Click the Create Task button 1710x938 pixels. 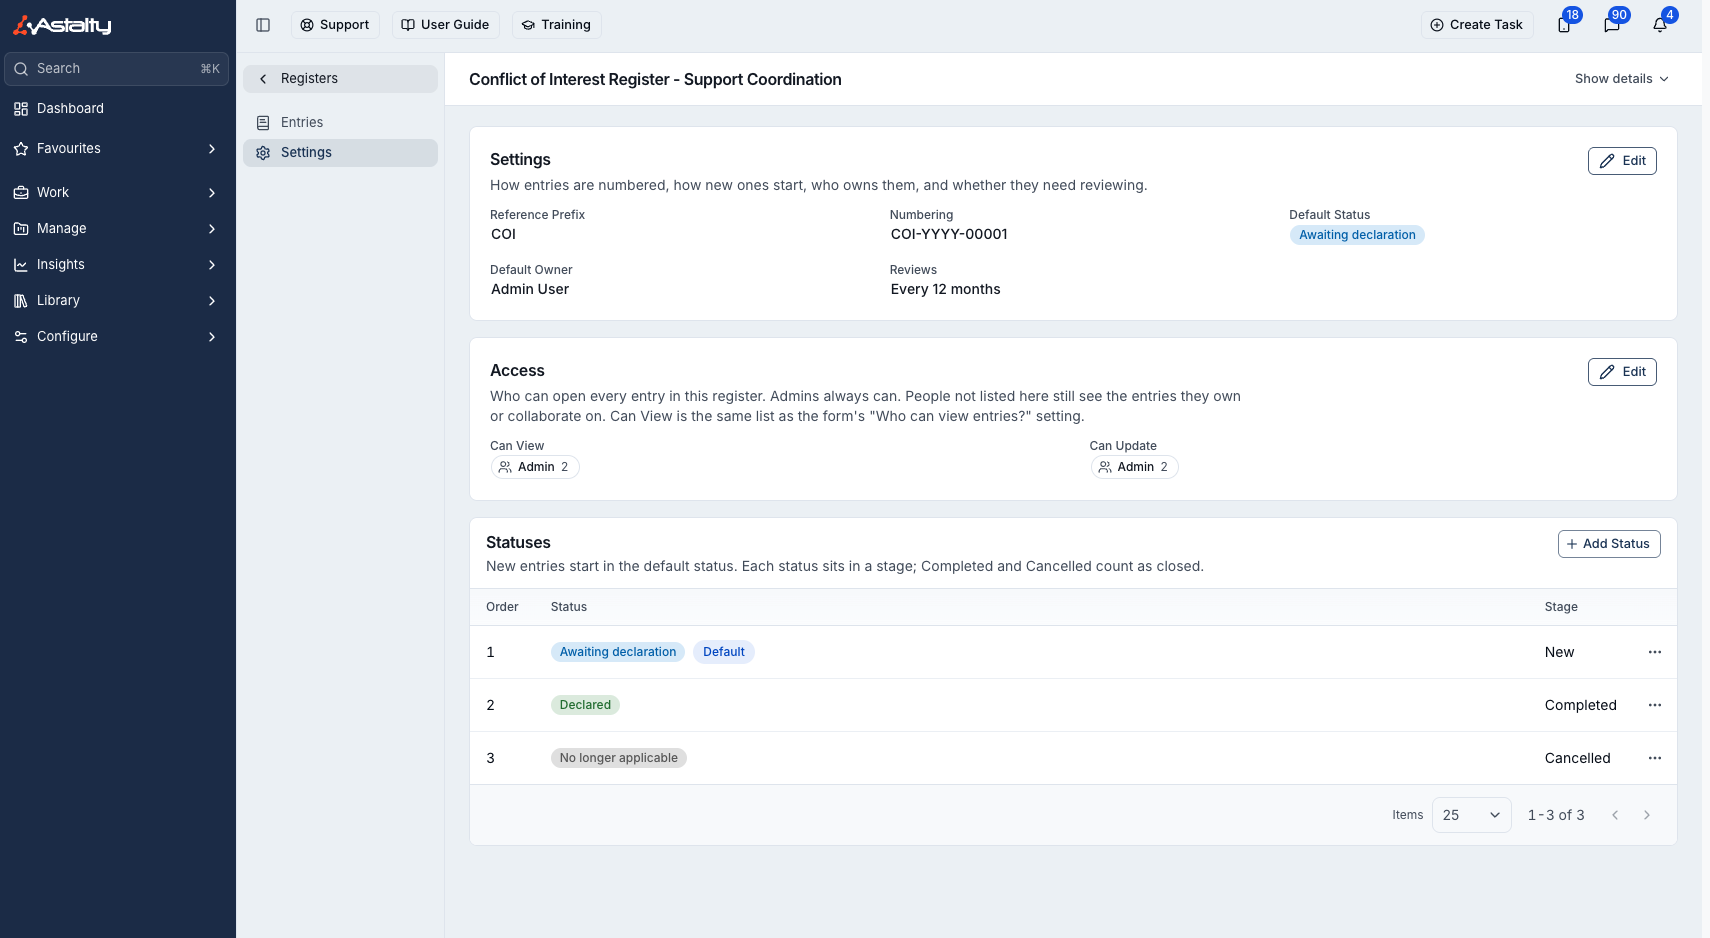pyautogui.click(x=1477, y=25)
